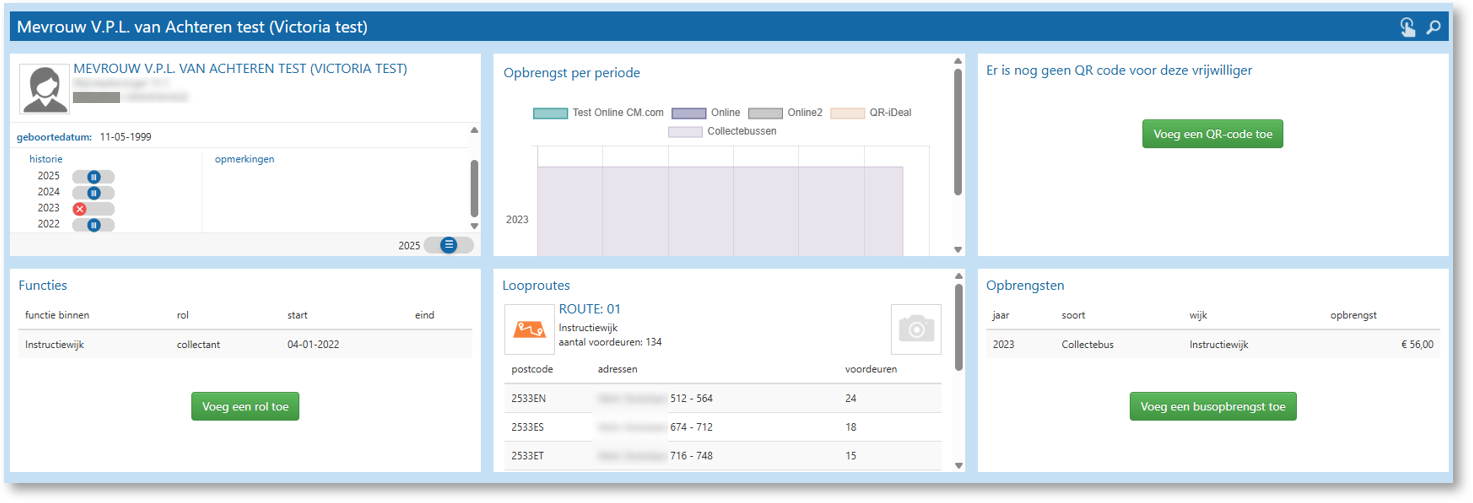Click the camera photo placeholder in Looproutes
The height and width of the screenshot is (503, 1473).
(915, 329)
